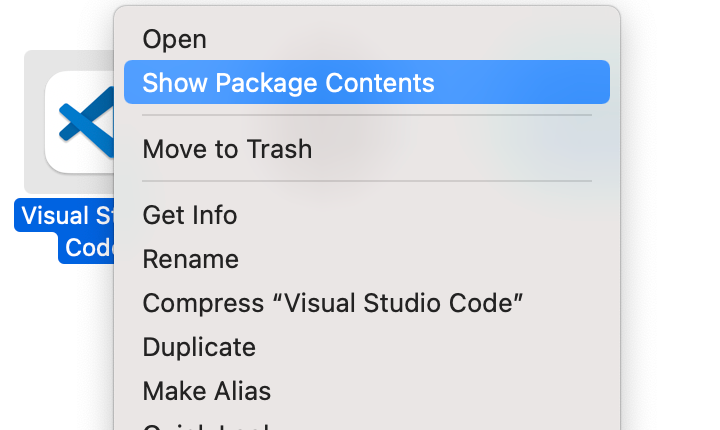
Task: Choose Open from the context menu
Action: pos(175,39)
